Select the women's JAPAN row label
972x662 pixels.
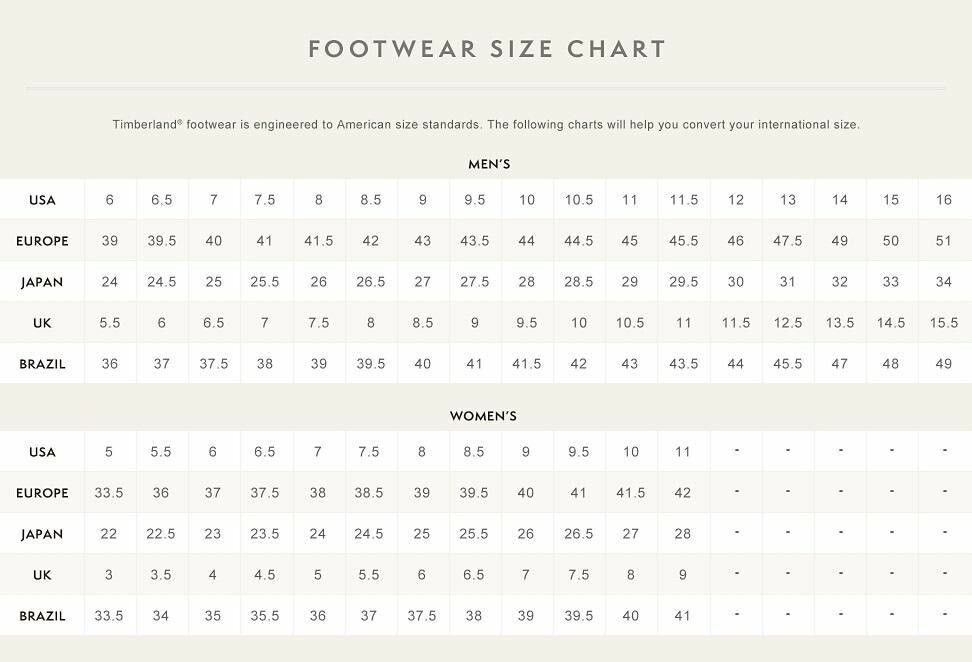(42, 534)
